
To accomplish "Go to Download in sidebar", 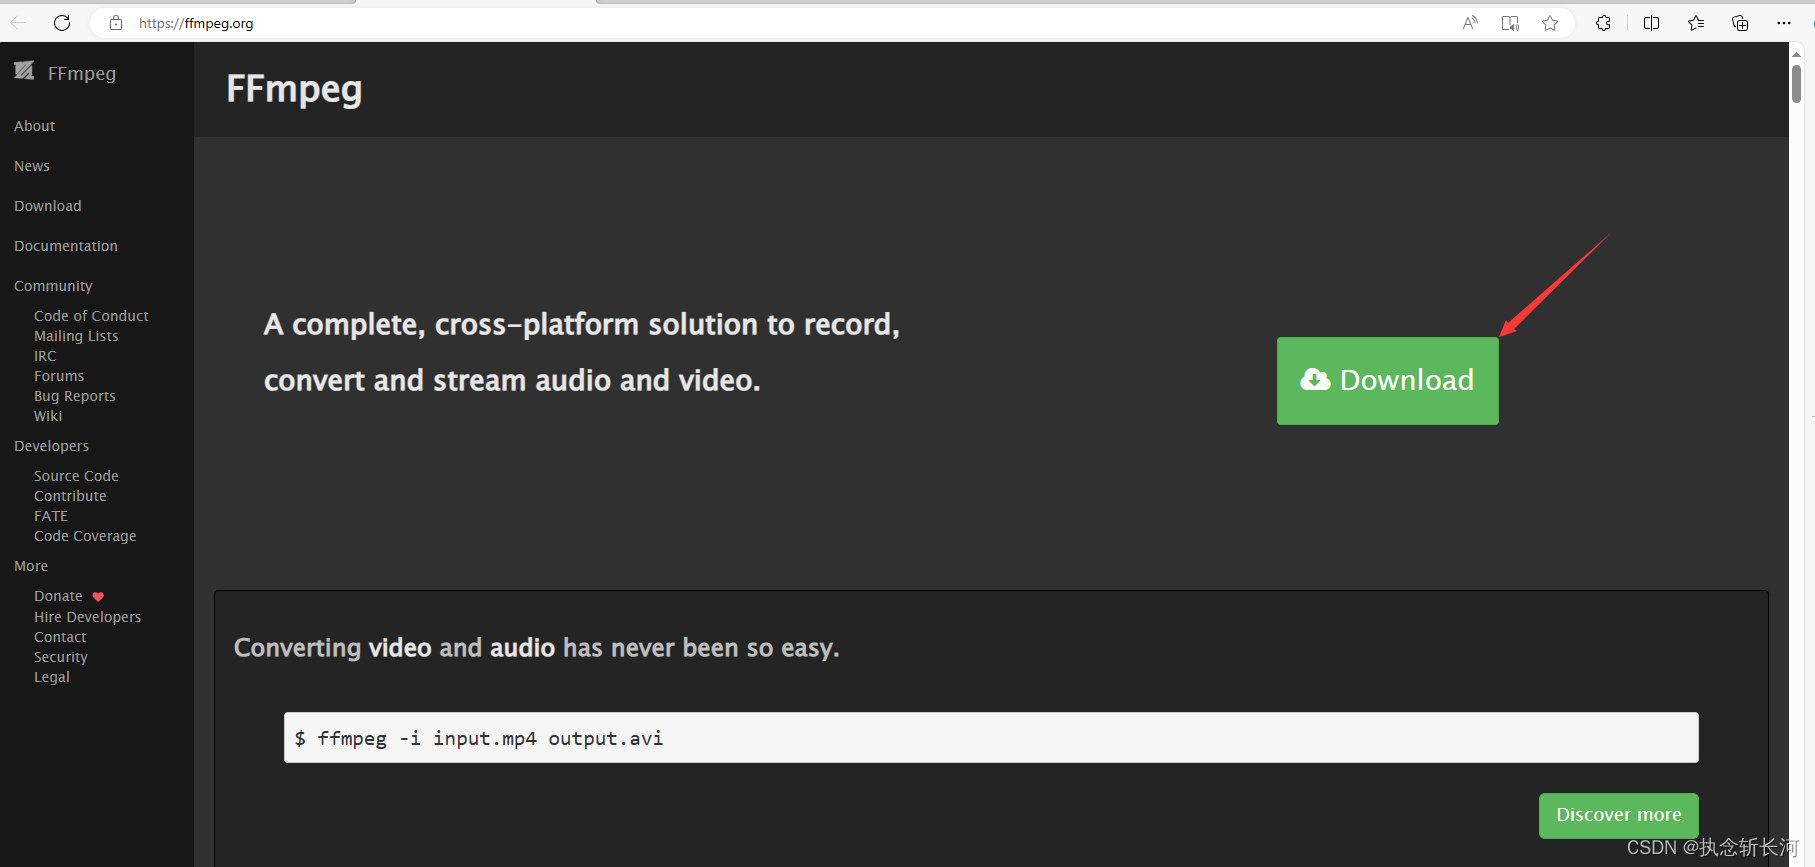I will tap(48, 206).
